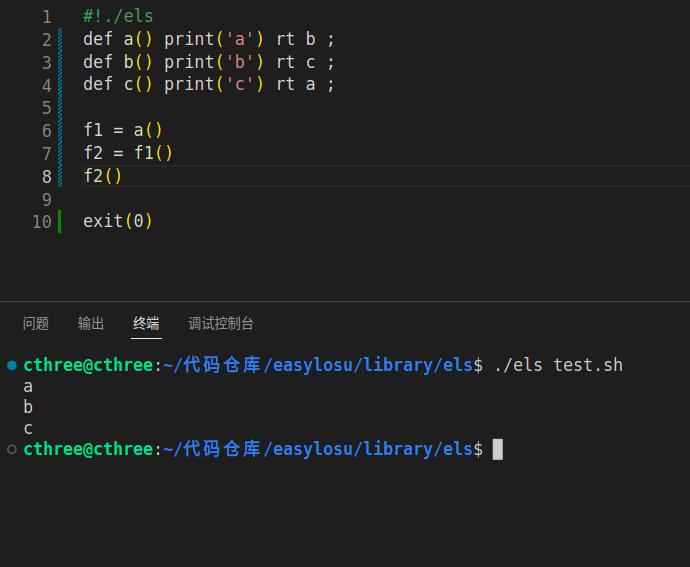Click the green change marker beside line 10
This screenshot has width=690, height=567.
[x=59, y=221]
